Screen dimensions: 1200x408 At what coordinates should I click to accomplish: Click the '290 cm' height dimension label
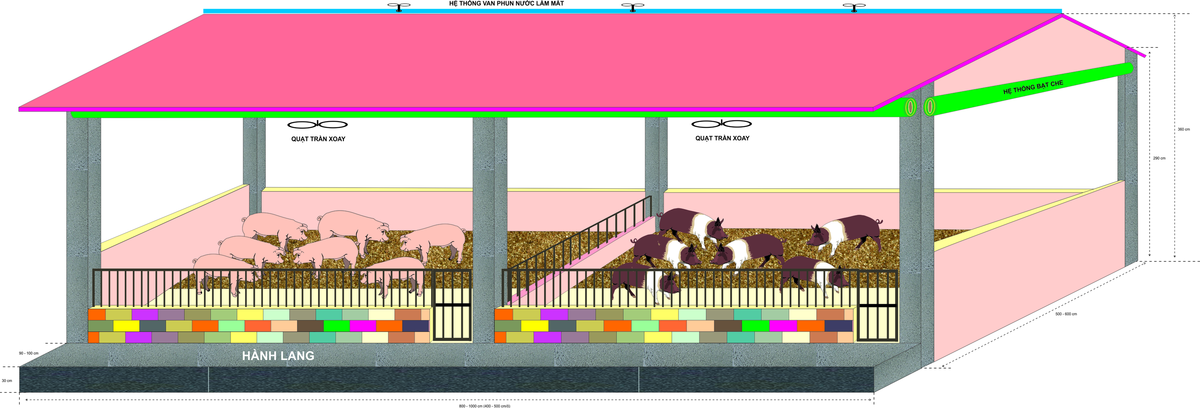1158,158
